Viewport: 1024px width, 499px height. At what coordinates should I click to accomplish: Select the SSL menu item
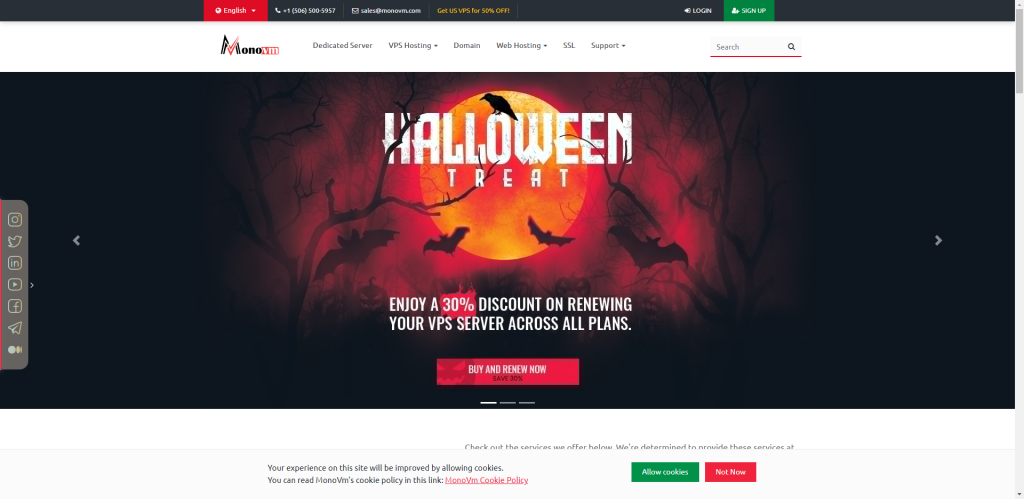(569, 46)
